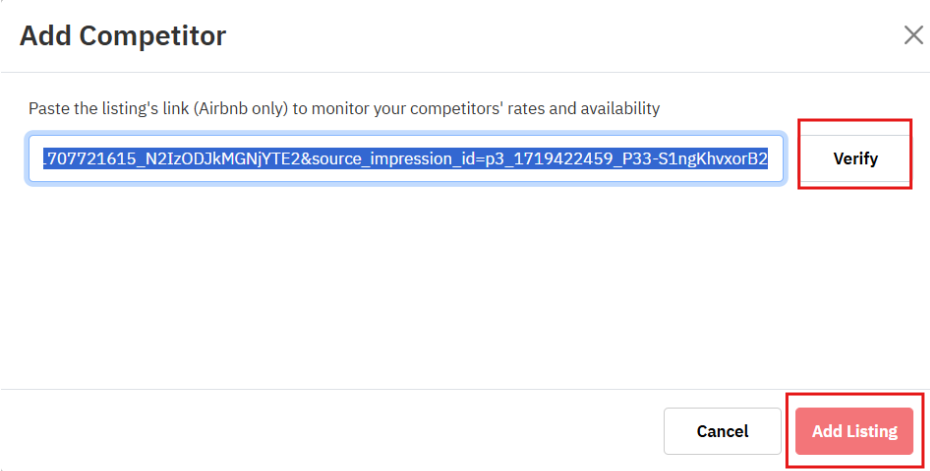This screenshot has width=930, height=471.
Task: Hit the red Add Listing button
Action: pos(854,431)
